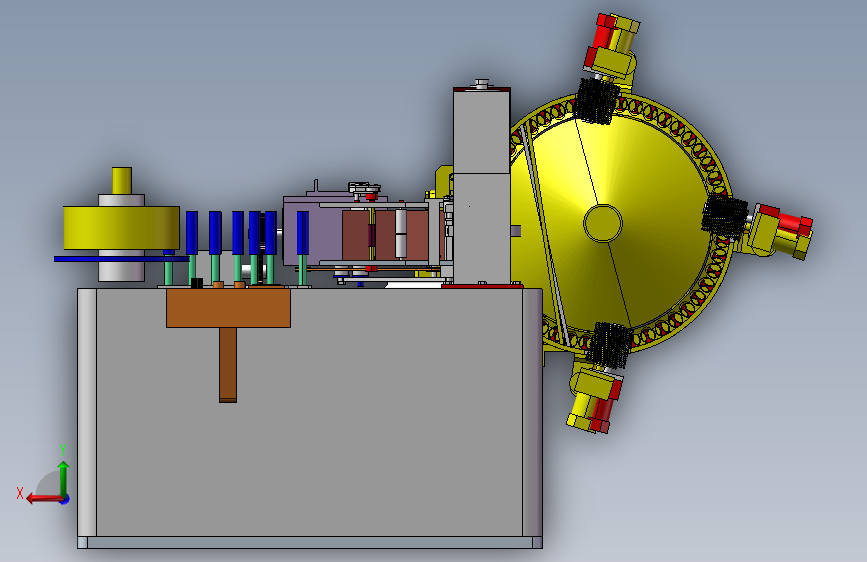Screen dimensions: 867x562
Task: Select the brown vertical stem below block
Action: coord(228,365)
